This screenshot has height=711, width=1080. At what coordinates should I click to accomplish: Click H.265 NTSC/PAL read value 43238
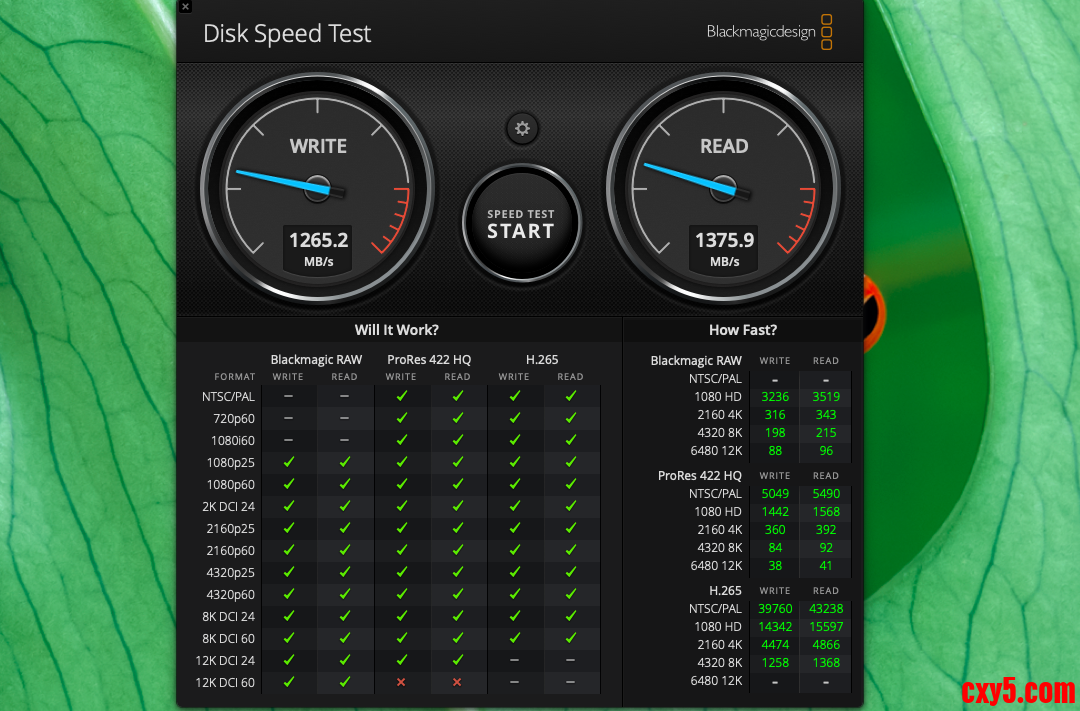pyautogui.click(x=826, y=609)
